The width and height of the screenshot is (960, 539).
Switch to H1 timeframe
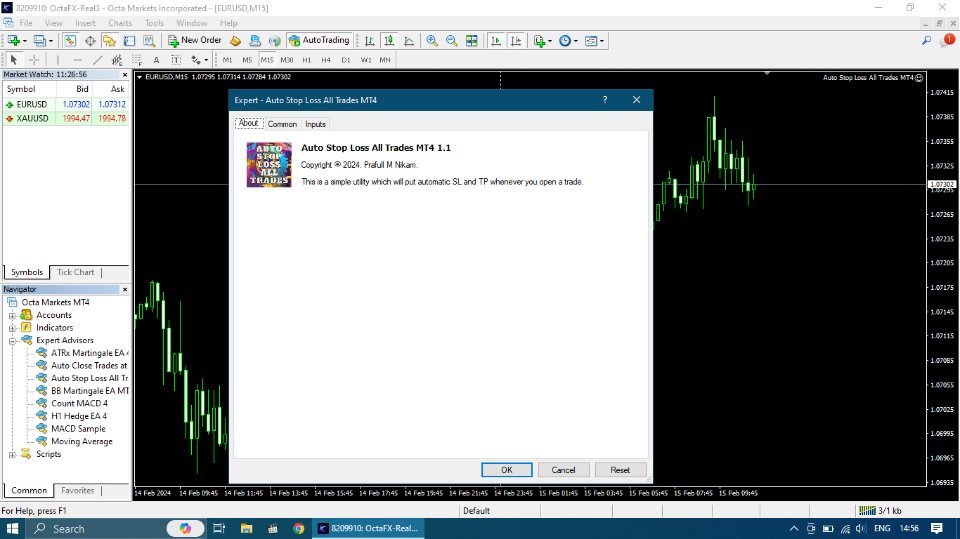307,59
